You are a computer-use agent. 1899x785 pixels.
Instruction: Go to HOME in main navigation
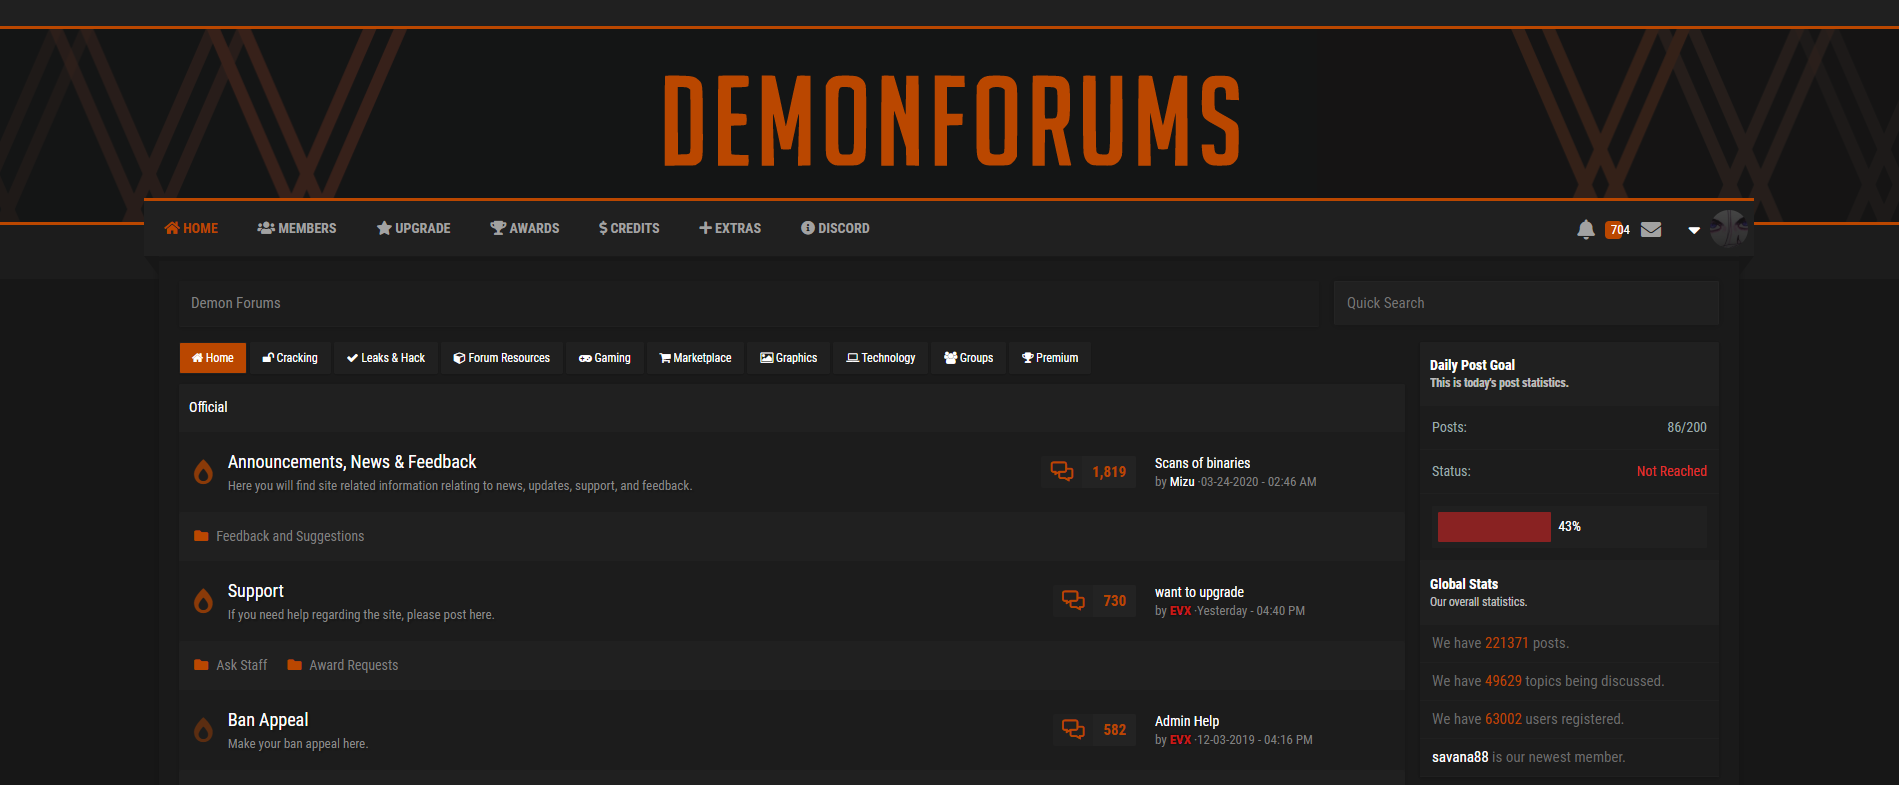(191, 228)
